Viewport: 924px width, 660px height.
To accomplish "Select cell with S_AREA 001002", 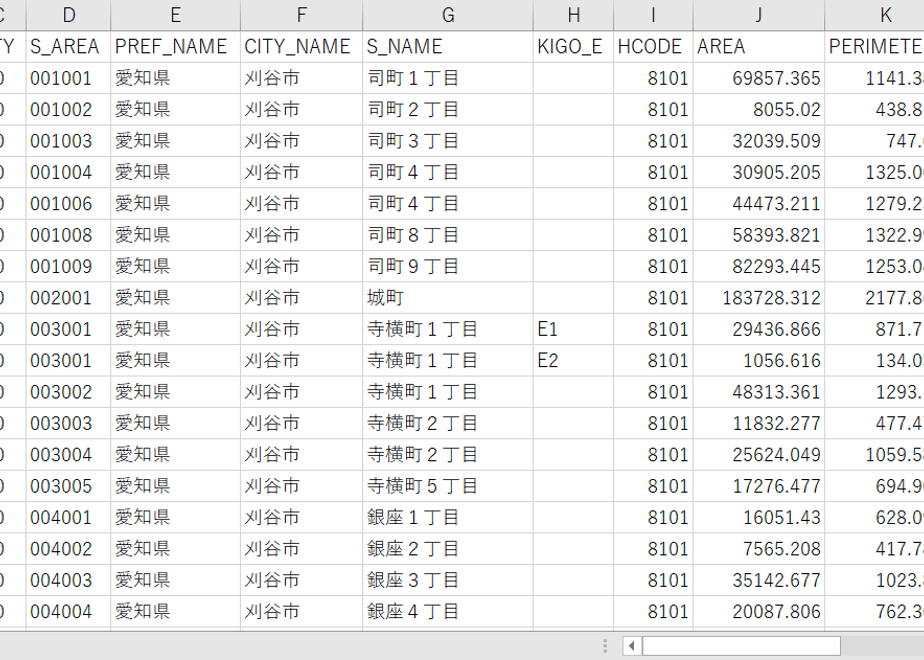I will 68,110.
